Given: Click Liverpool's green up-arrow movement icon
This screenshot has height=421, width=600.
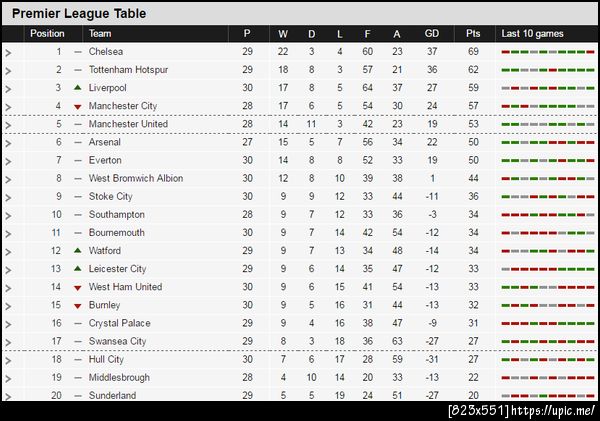Looking at the screenshot, I should click(77, 88).
